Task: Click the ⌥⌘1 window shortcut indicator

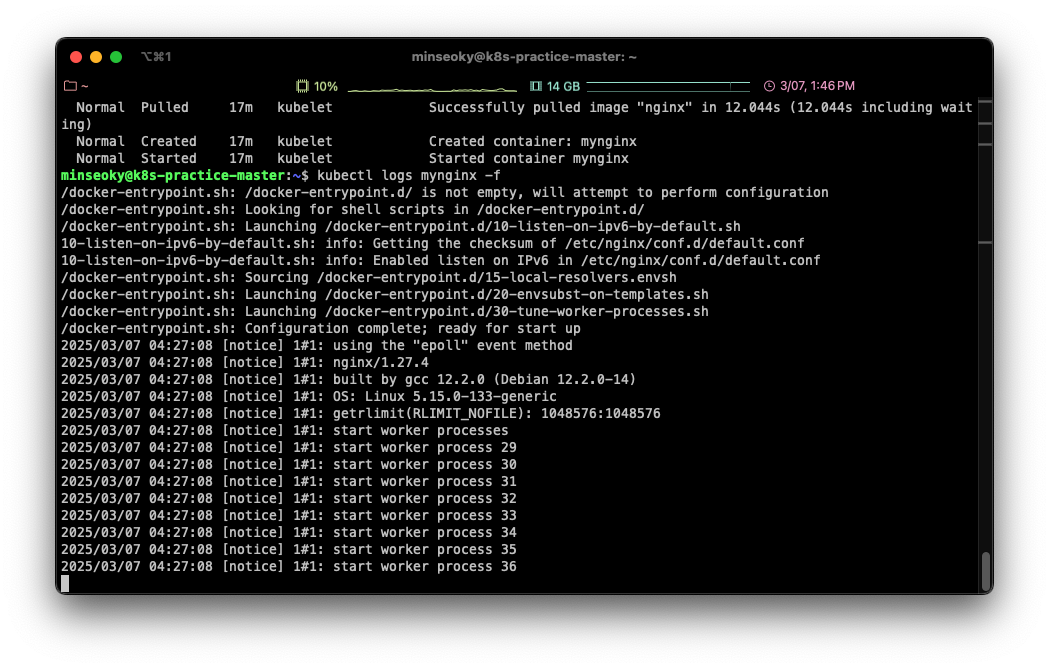Action: click(156, 57)
